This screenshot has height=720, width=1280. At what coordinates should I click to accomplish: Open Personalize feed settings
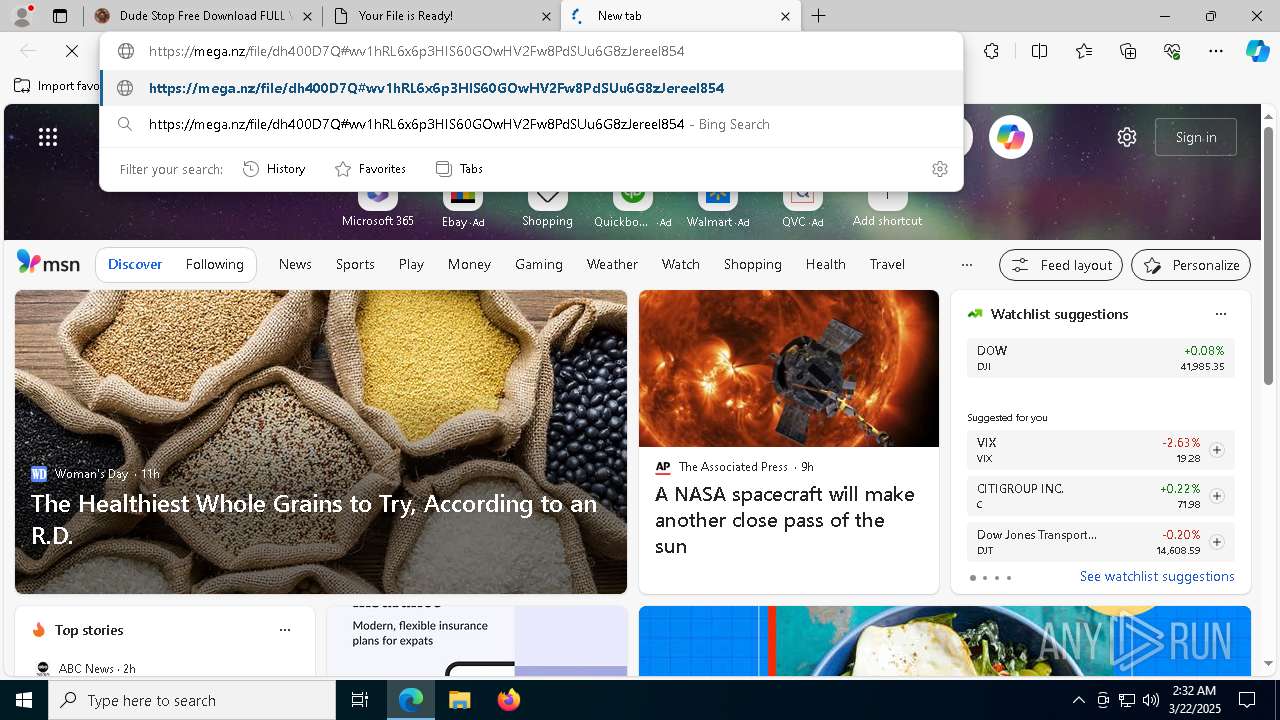pyautogui.click(x=1191, y=265)
